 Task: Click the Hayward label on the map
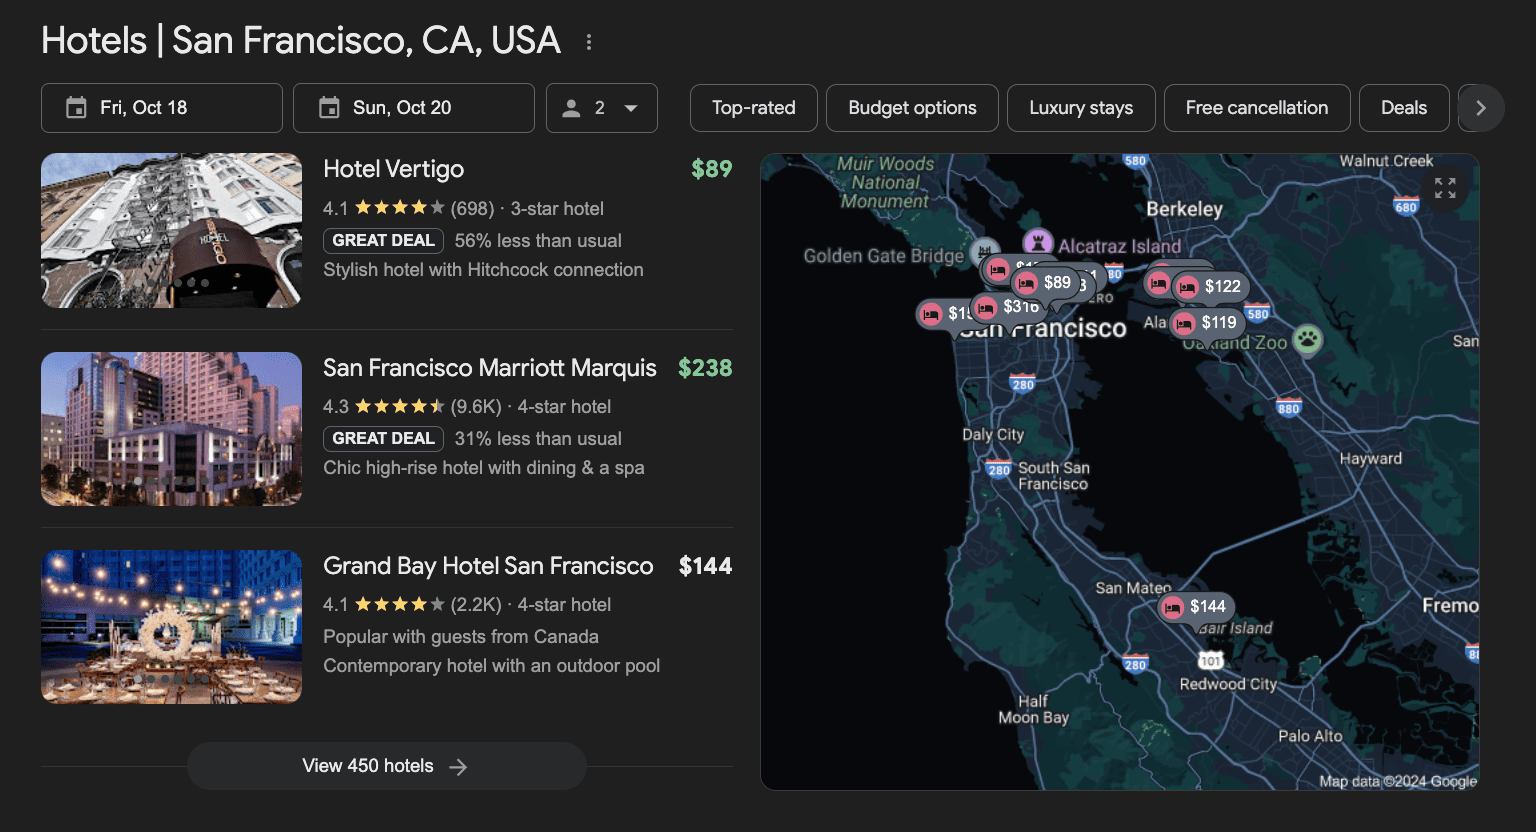point(1370,459)
